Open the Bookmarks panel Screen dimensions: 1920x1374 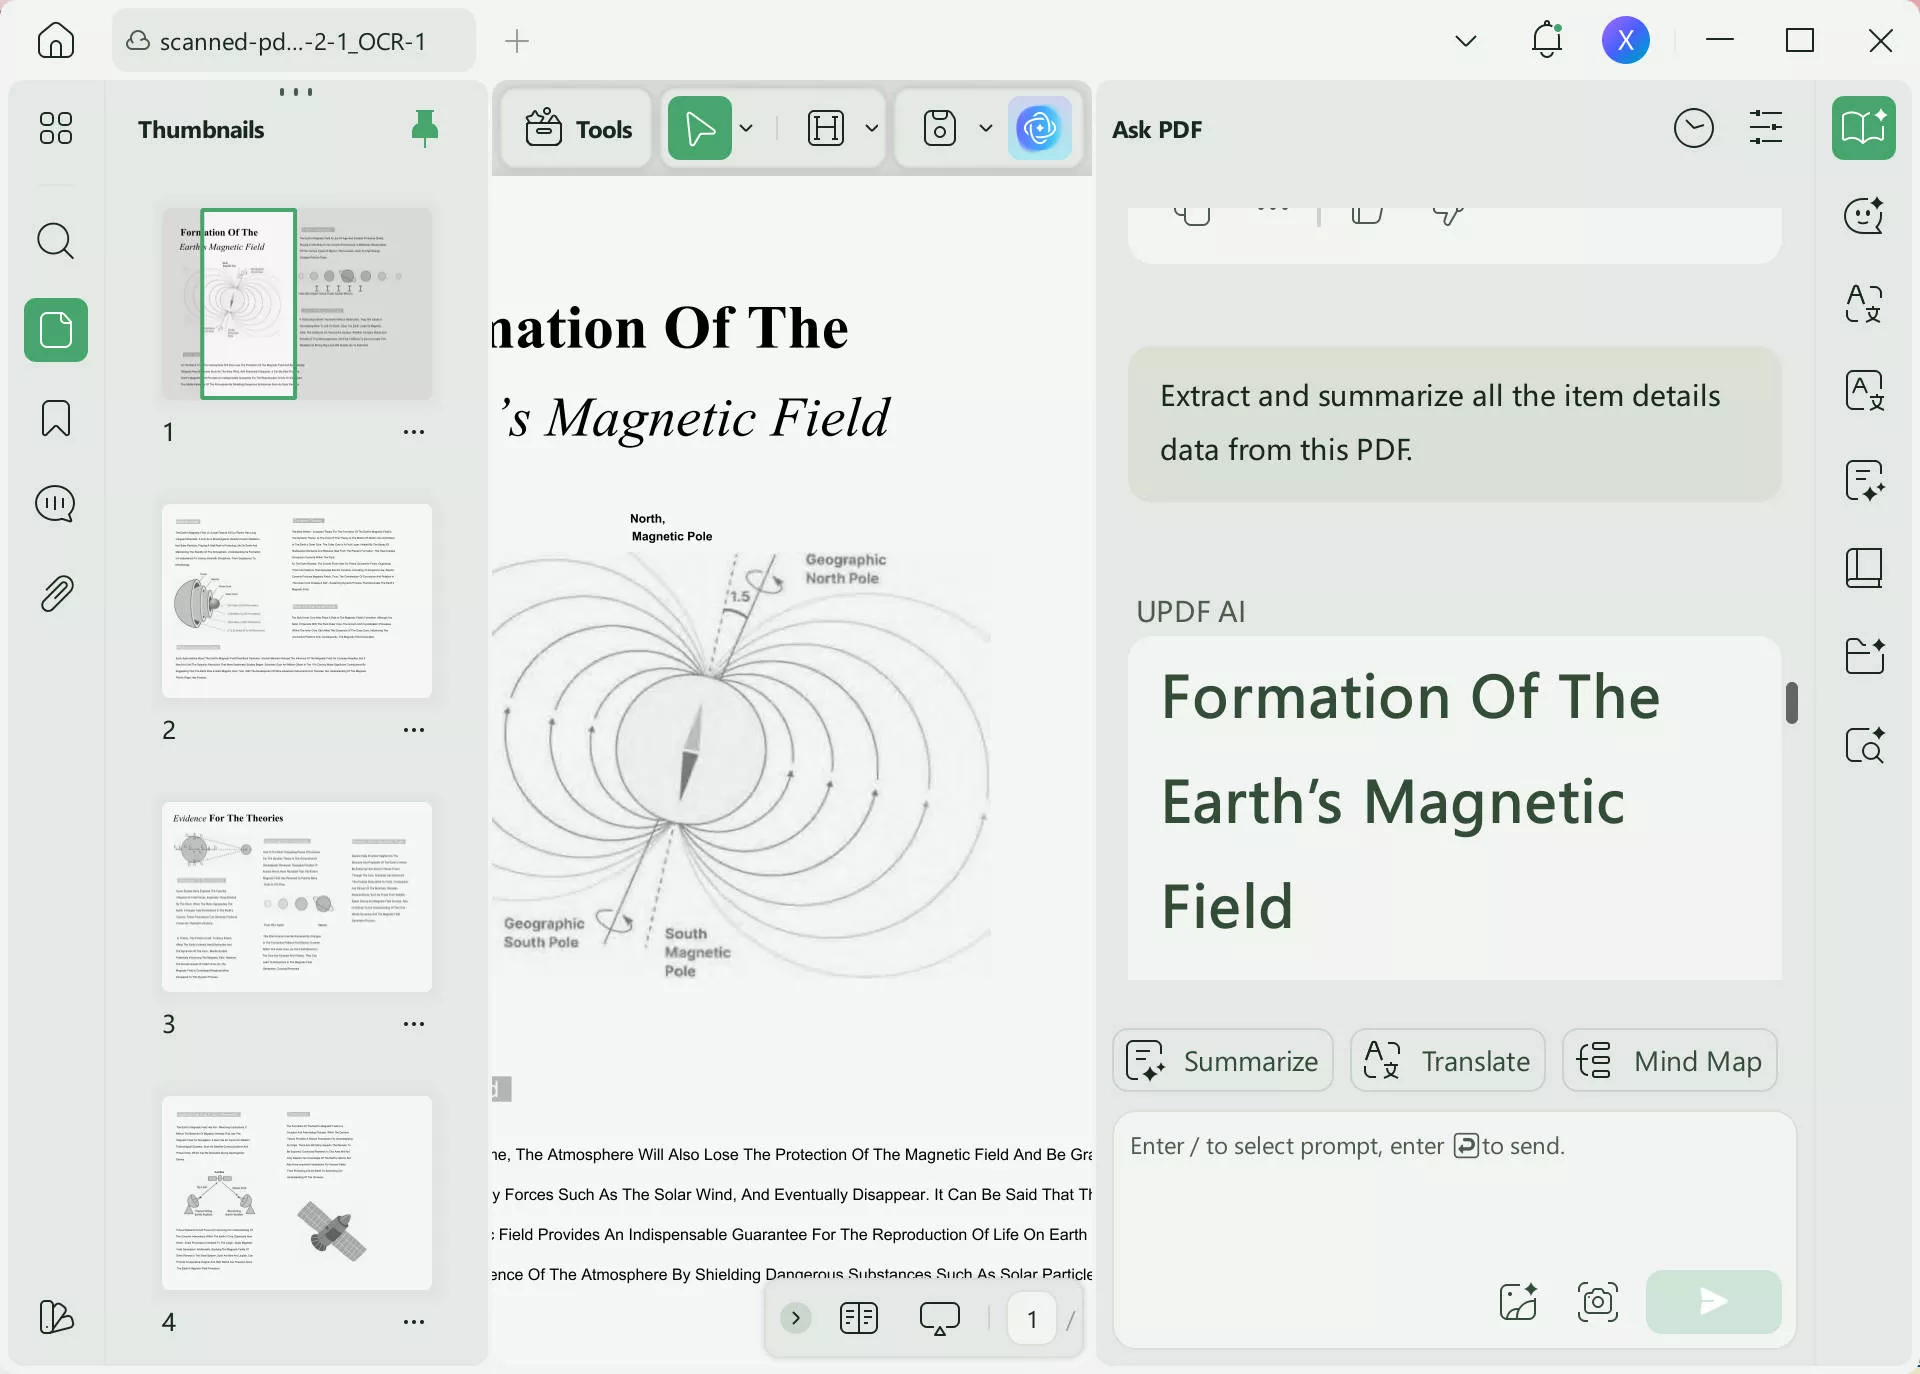(x=55, y=419)
